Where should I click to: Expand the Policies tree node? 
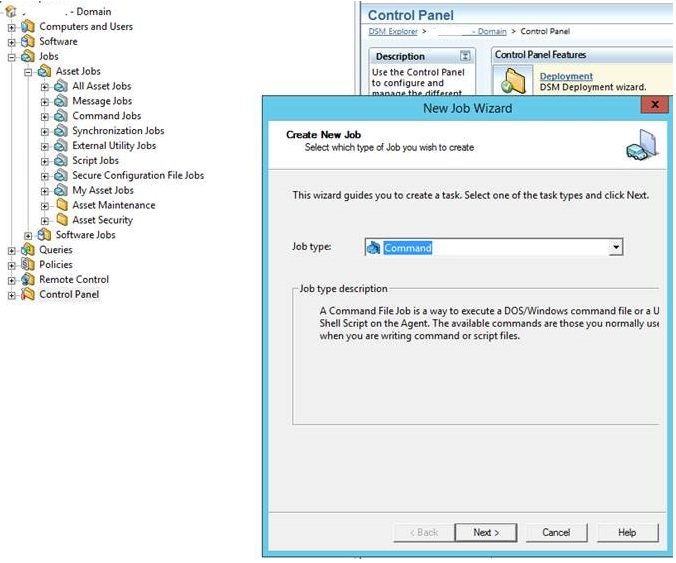coord(12,266)
